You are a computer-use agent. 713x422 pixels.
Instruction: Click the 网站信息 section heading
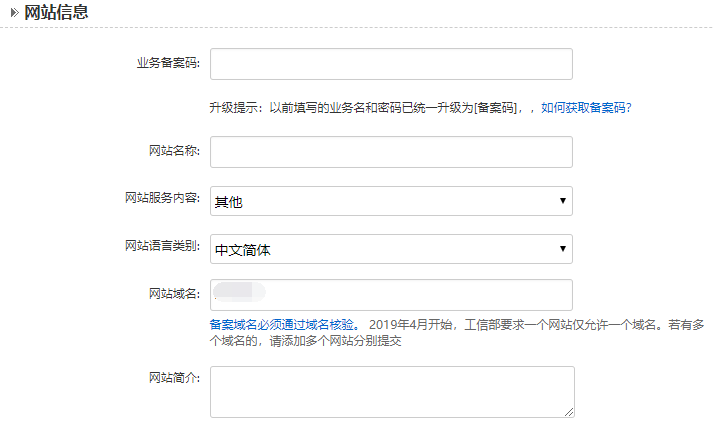[56, 13]
